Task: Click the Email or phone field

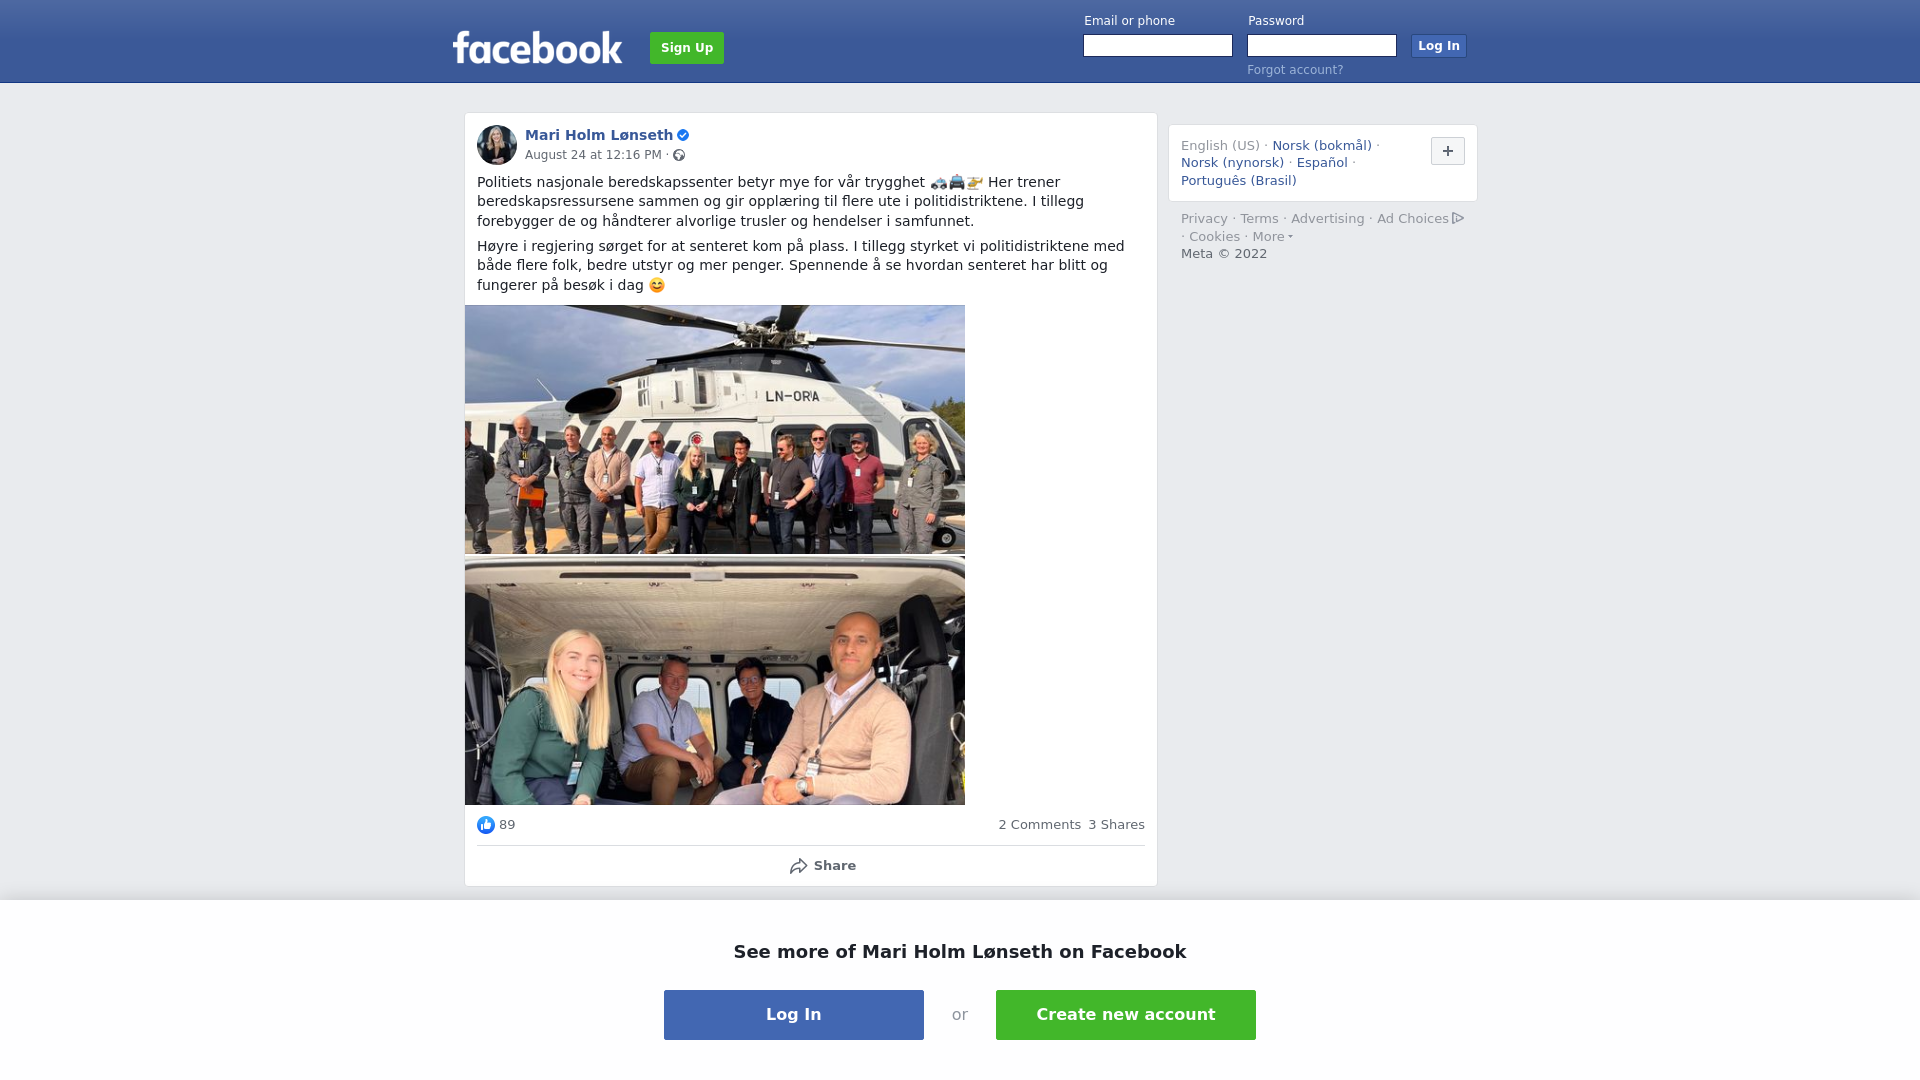Action: (x=1158, y=46)
